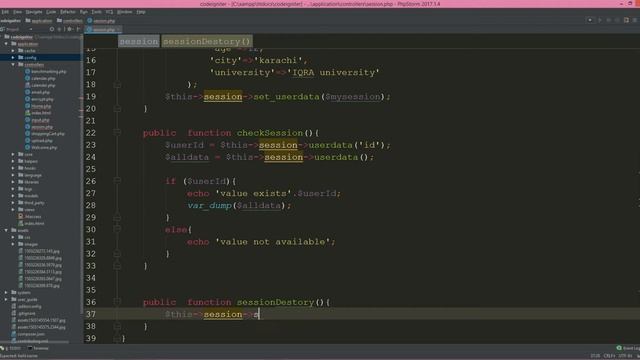Image resolution: width=640 pixels, height=360 pixels.
Task: Click the scroll-from-source locate icon
Action: [52, 29]
